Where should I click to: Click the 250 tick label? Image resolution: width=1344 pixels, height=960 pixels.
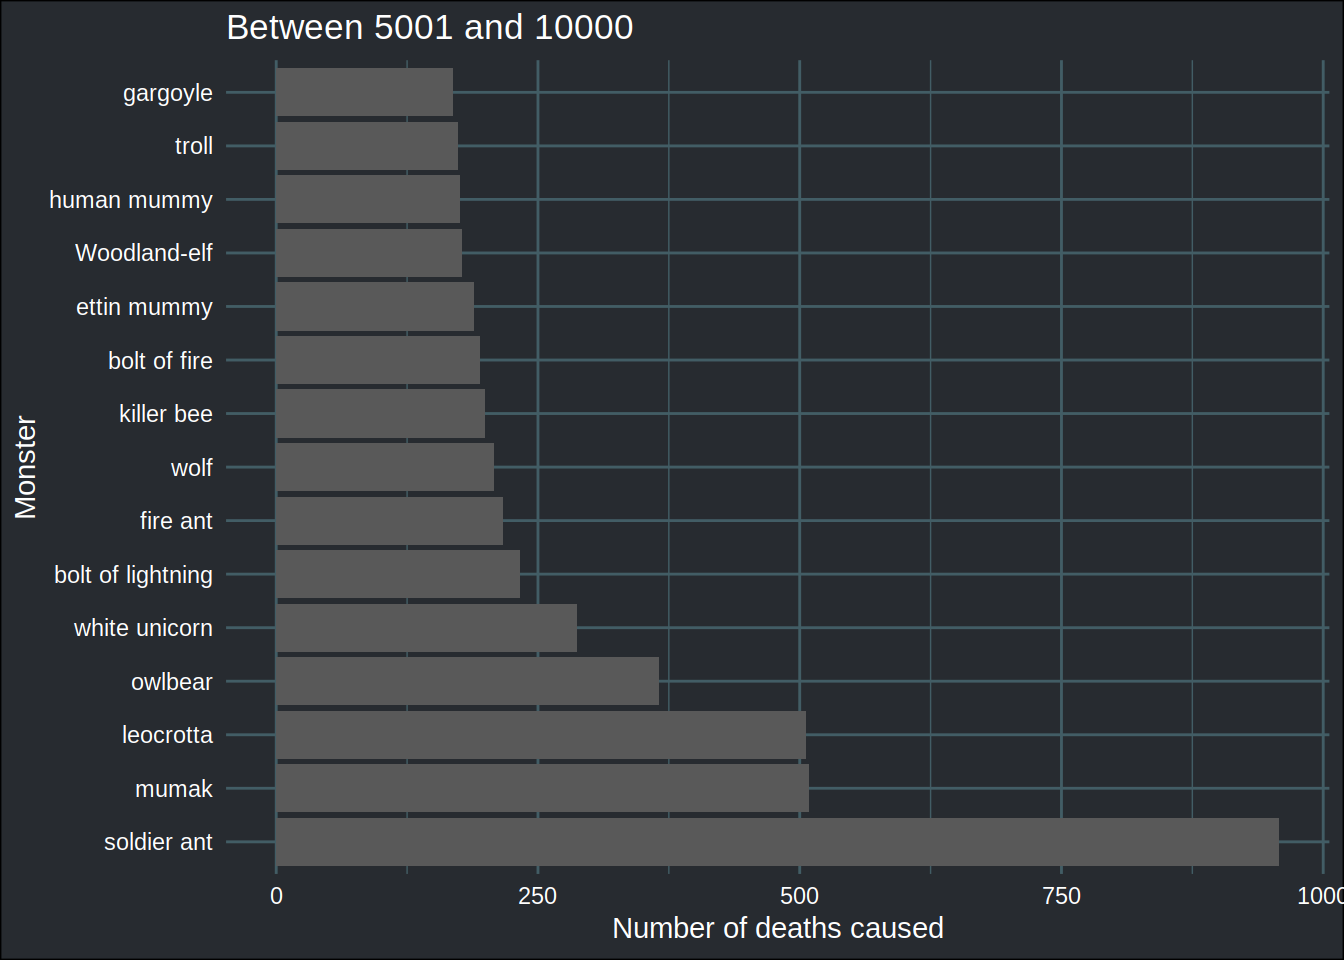click(x=538, y=896)
